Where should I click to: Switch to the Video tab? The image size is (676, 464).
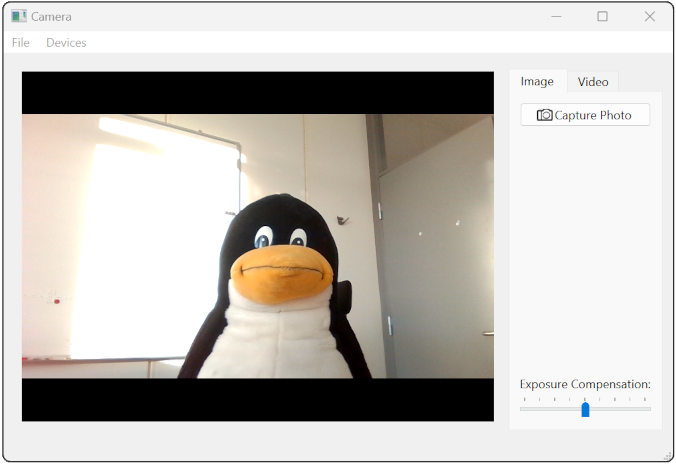click(x=593, y=82)
